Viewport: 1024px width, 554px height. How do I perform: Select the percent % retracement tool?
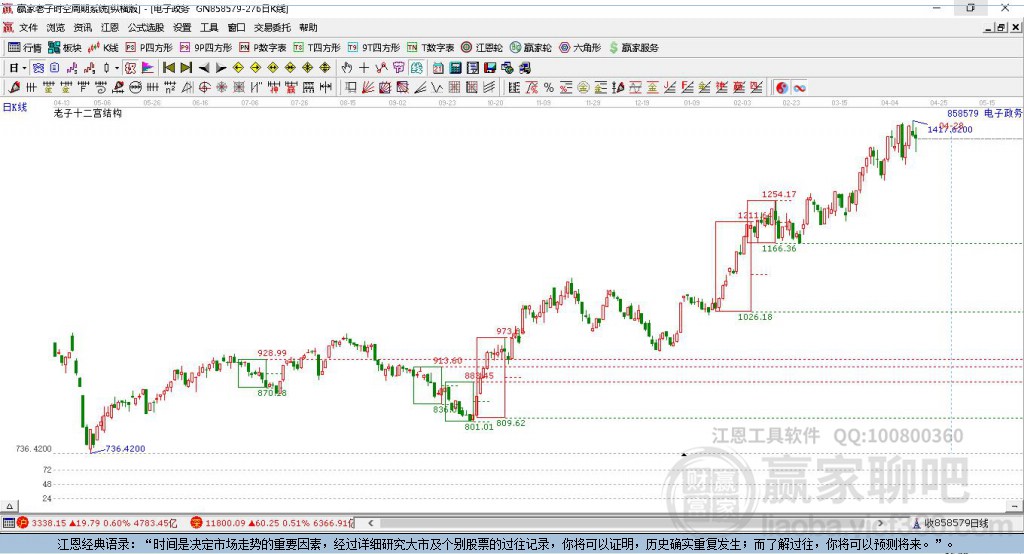click(549, 88)
